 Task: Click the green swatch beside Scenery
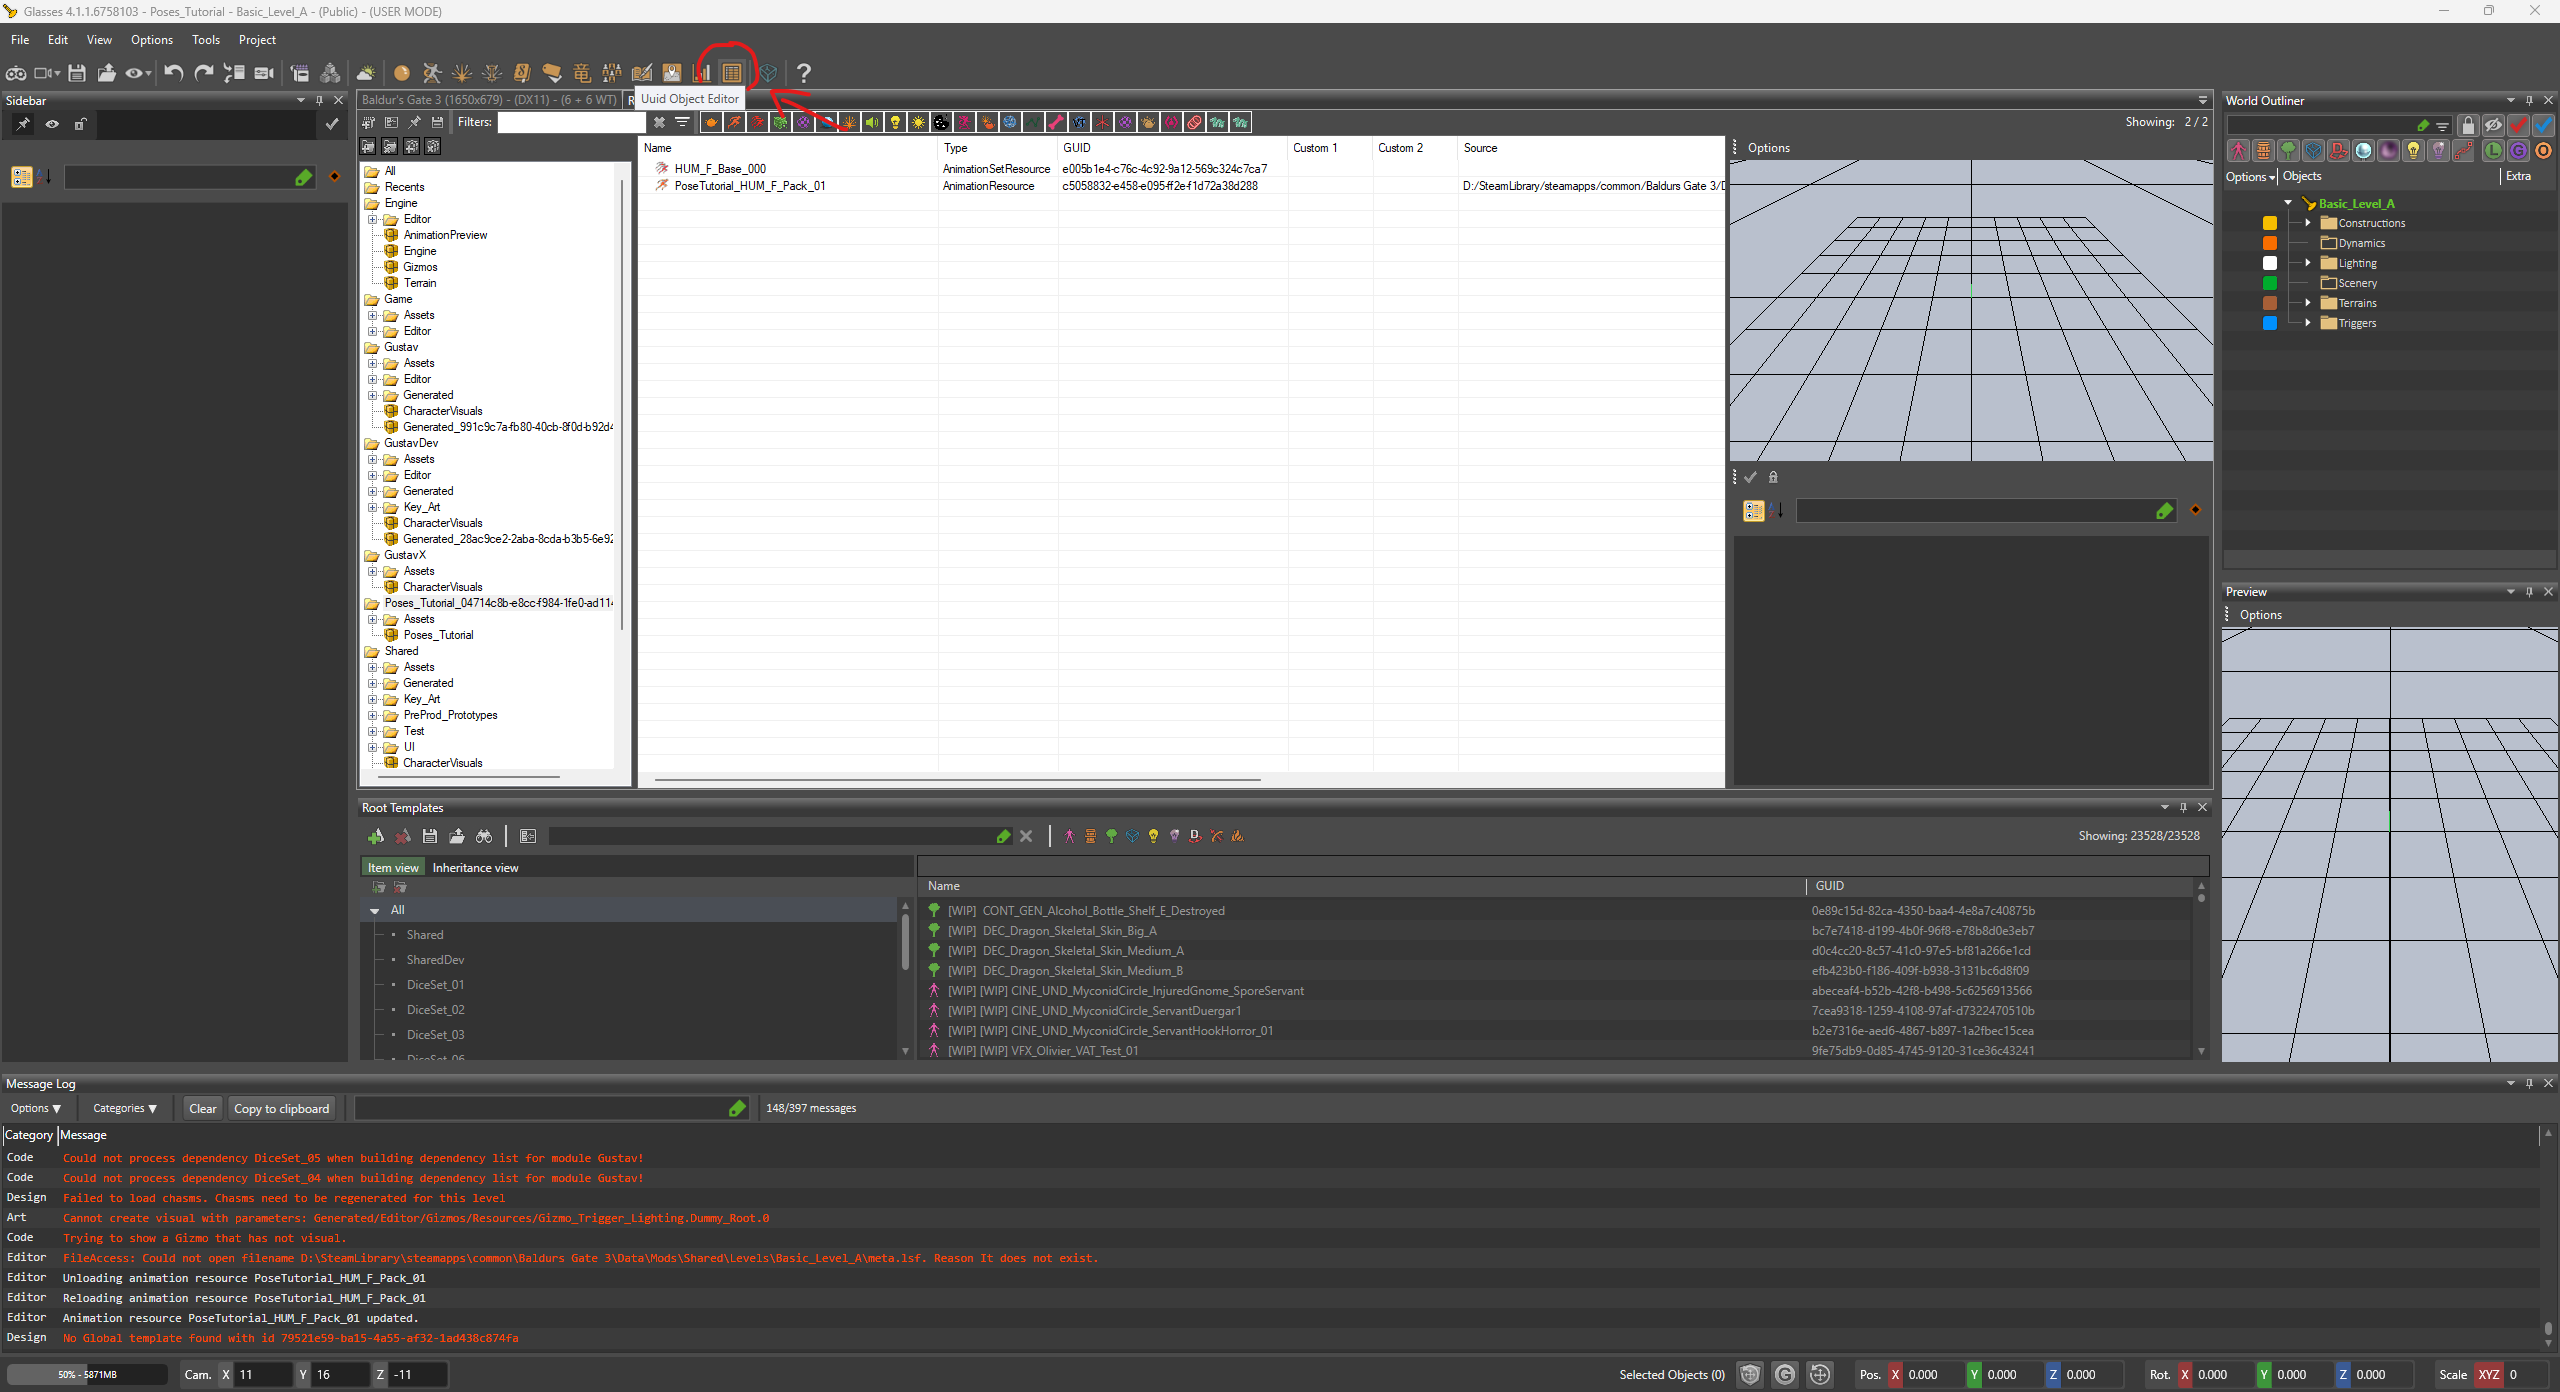click(2270, 283)
